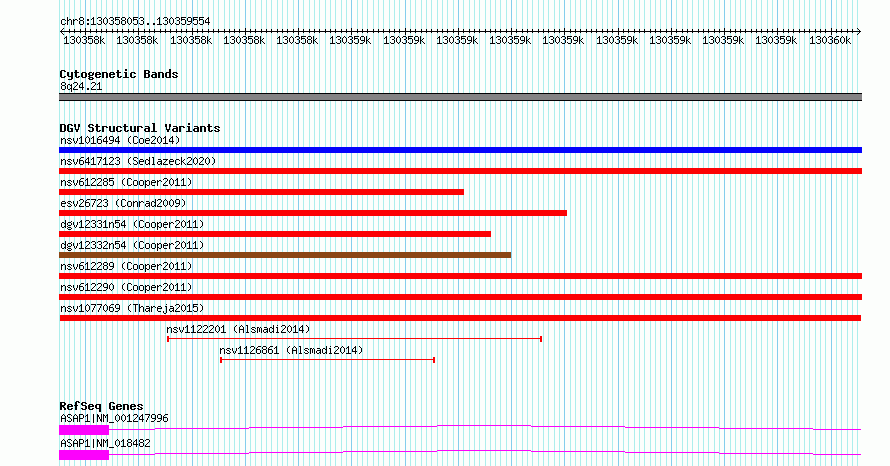
Task: Select the thin nsv1126861 variant line
Action: (x=328, y=360)
